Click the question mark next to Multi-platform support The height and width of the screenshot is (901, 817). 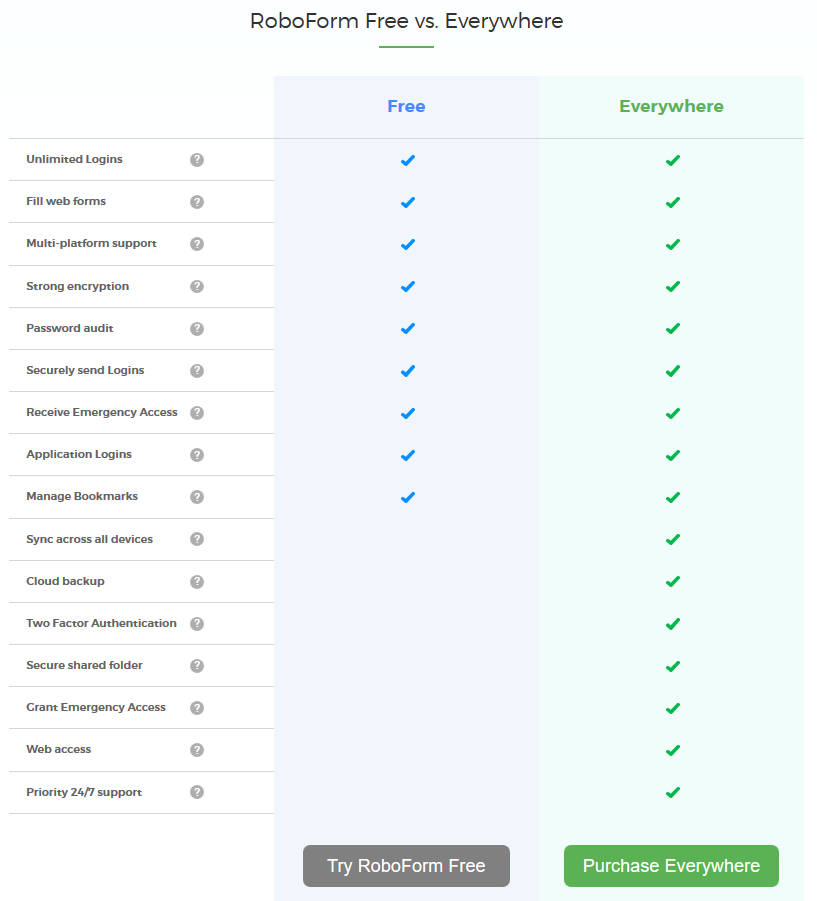[197, 244]
